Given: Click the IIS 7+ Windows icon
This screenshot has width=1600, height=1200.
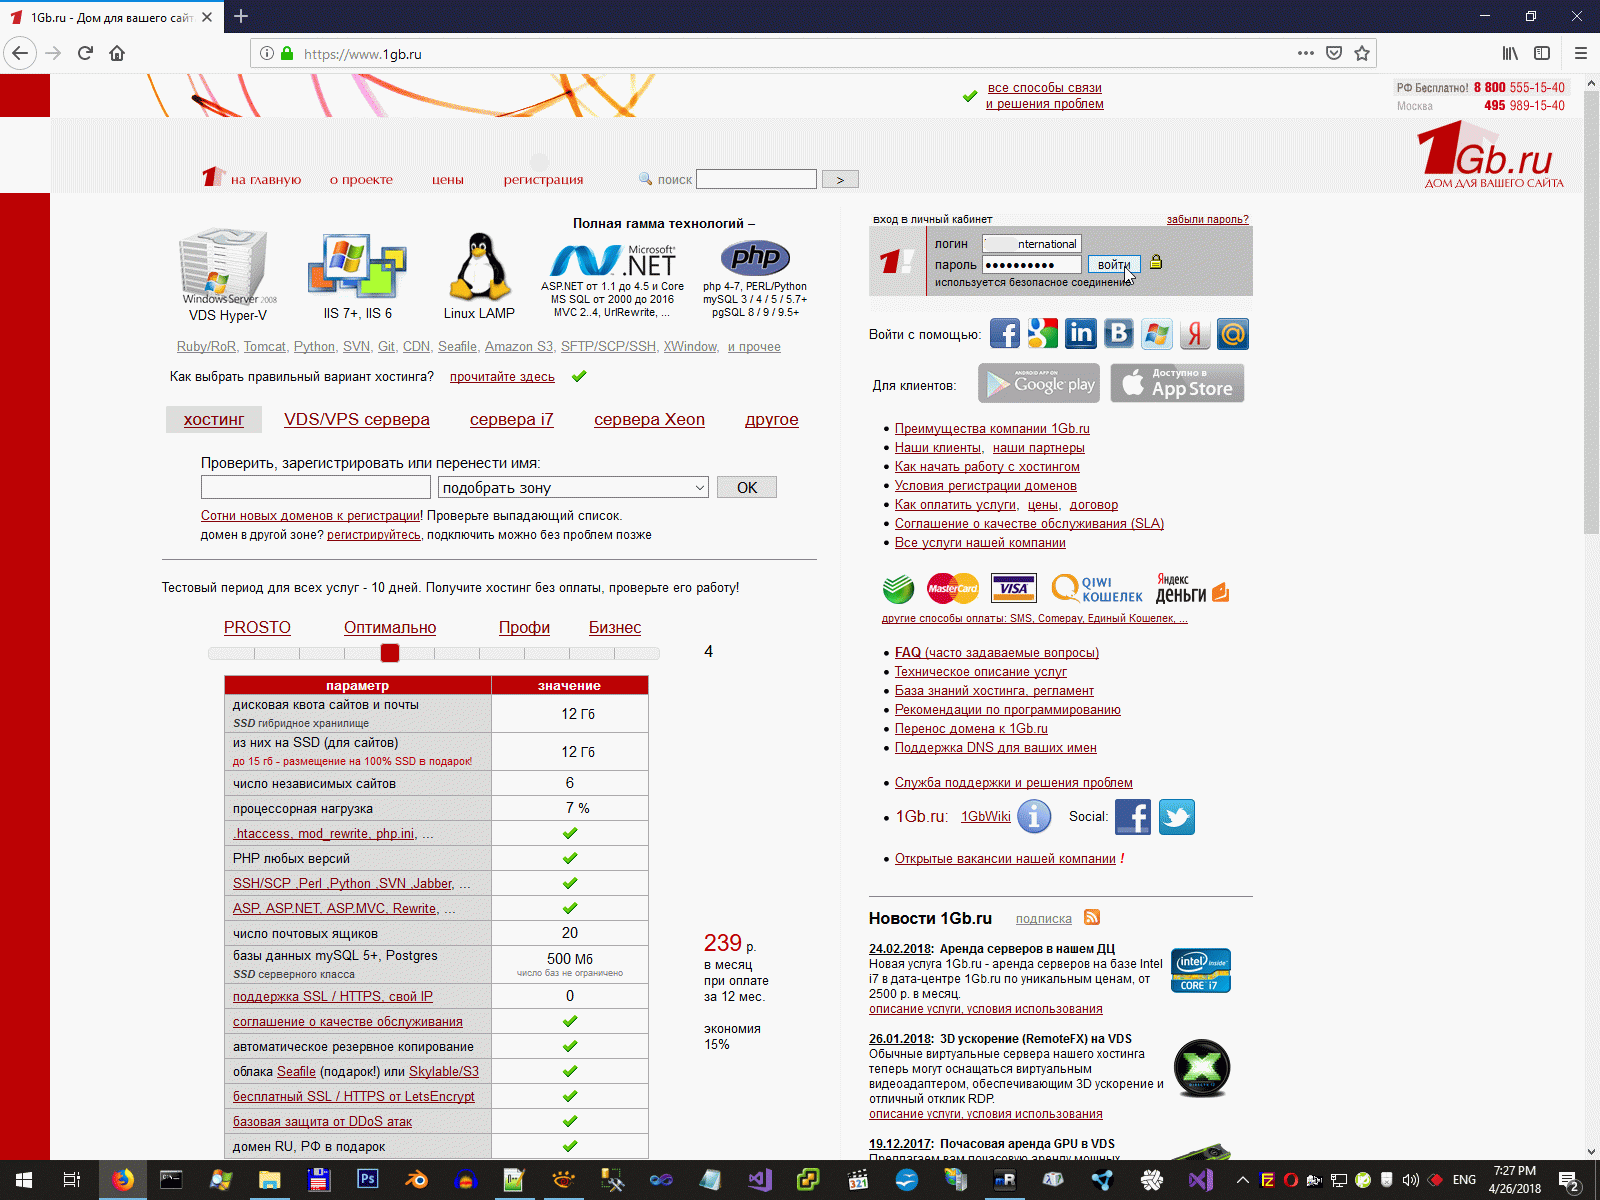Looking at the screenshot, I should 357,267.
